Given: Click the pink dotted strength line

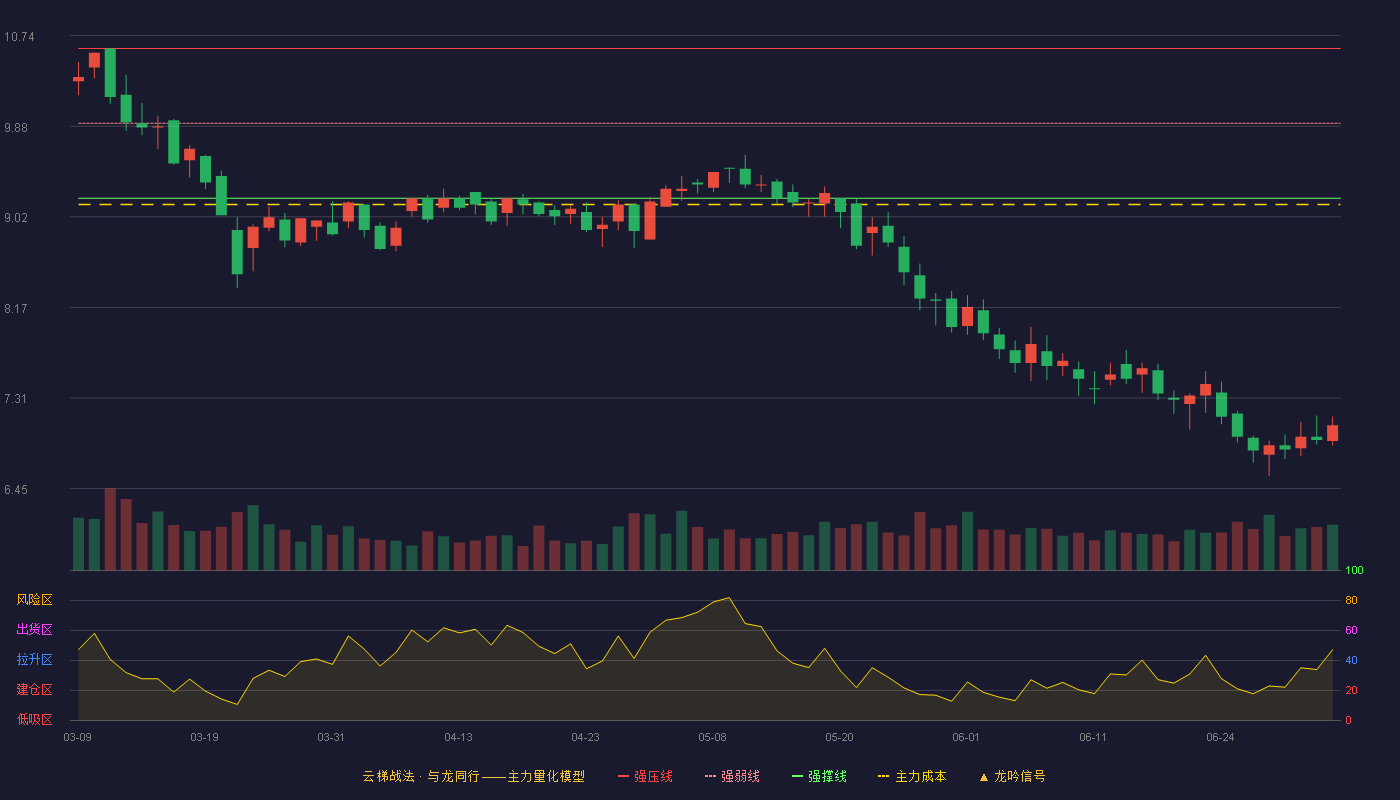Looking at the screenshot, I should [709, 123].
